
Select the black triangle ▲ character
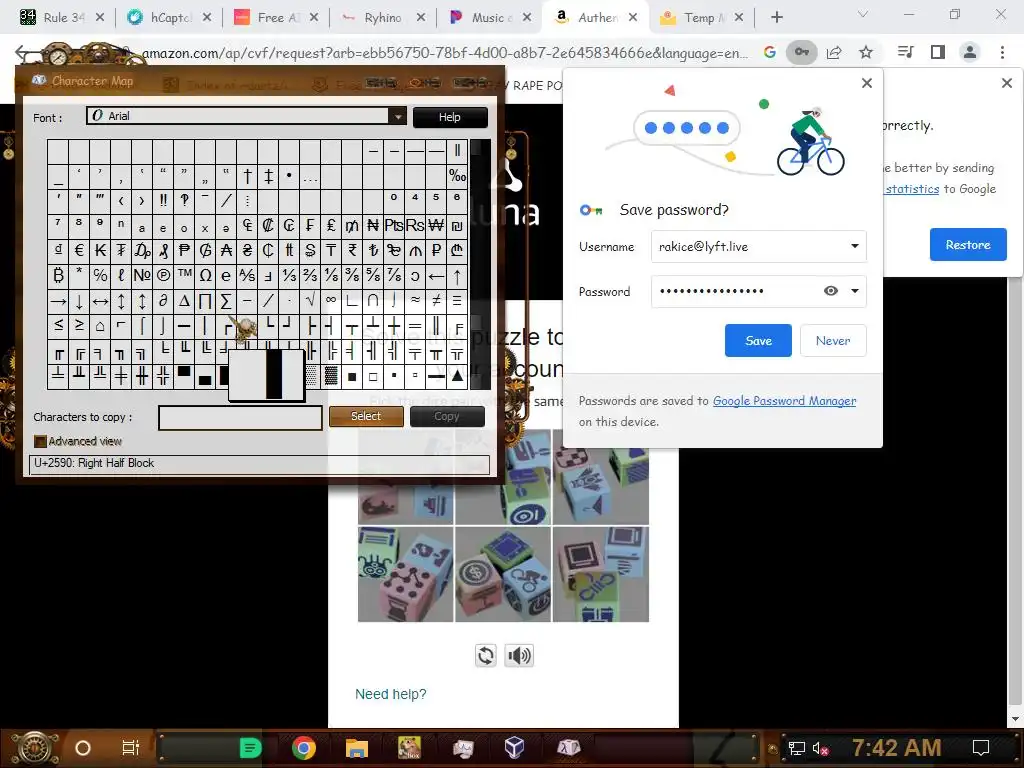click(x=457, y=376)
